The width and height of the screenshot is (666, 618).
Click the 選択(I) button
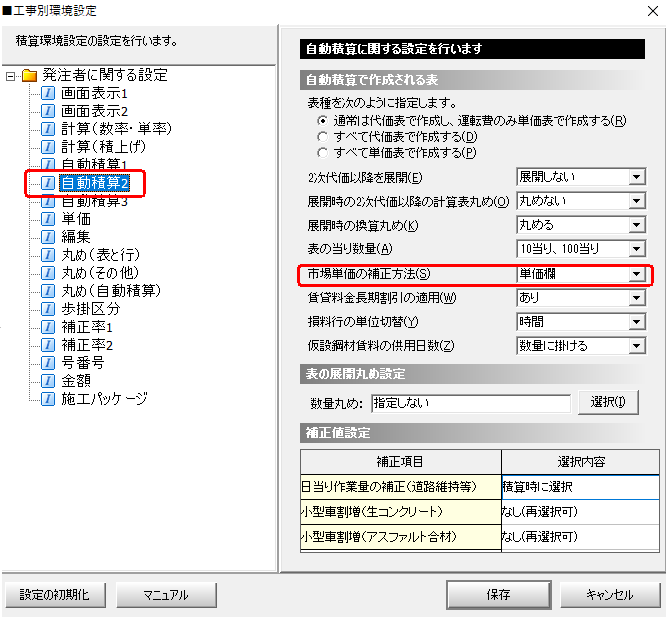point(608,402)
